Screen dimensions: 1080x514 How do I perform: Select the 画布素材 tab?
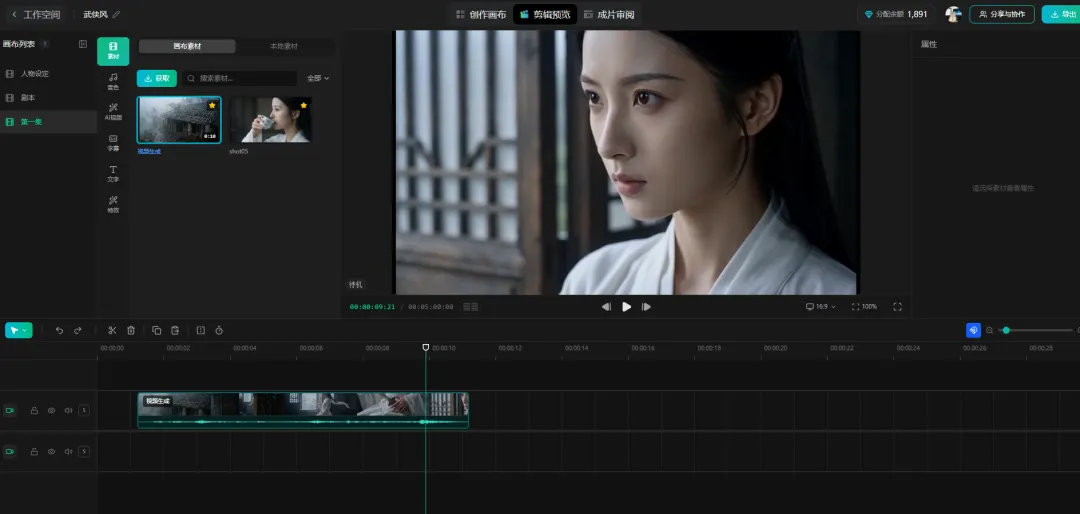point(187,47)
